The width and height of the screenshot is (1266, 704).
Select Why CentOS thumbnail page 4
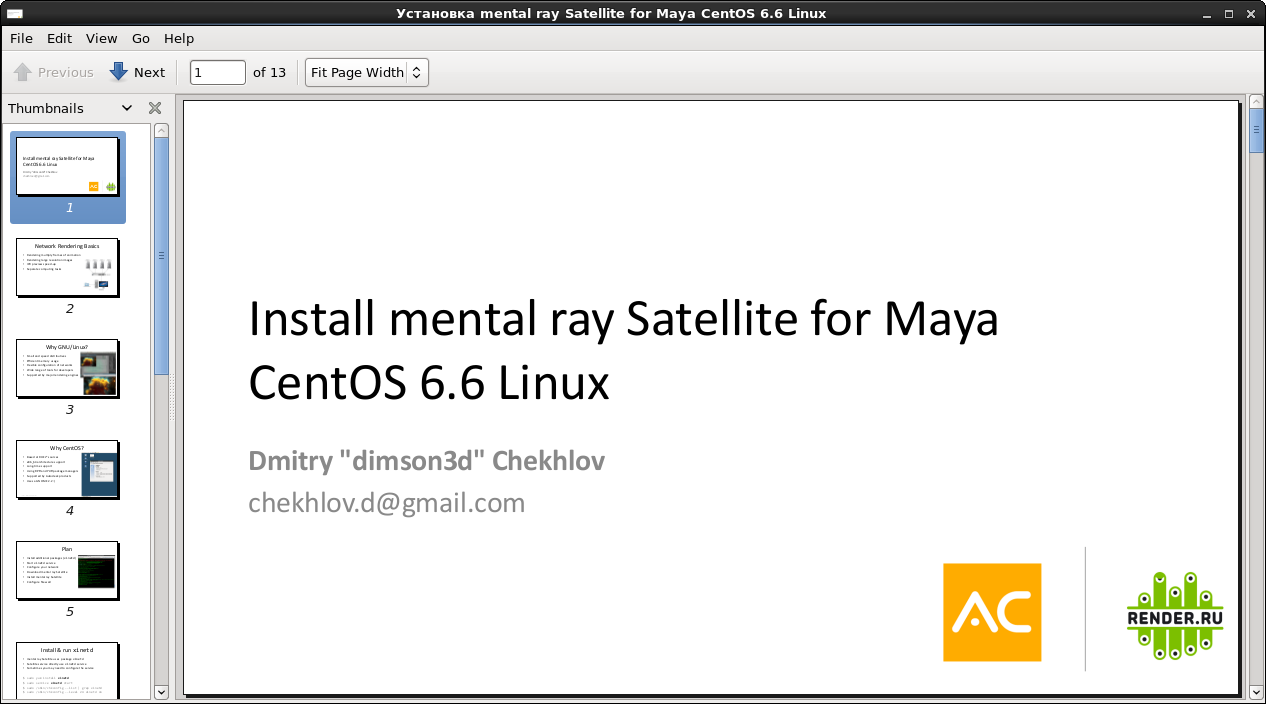68,469
